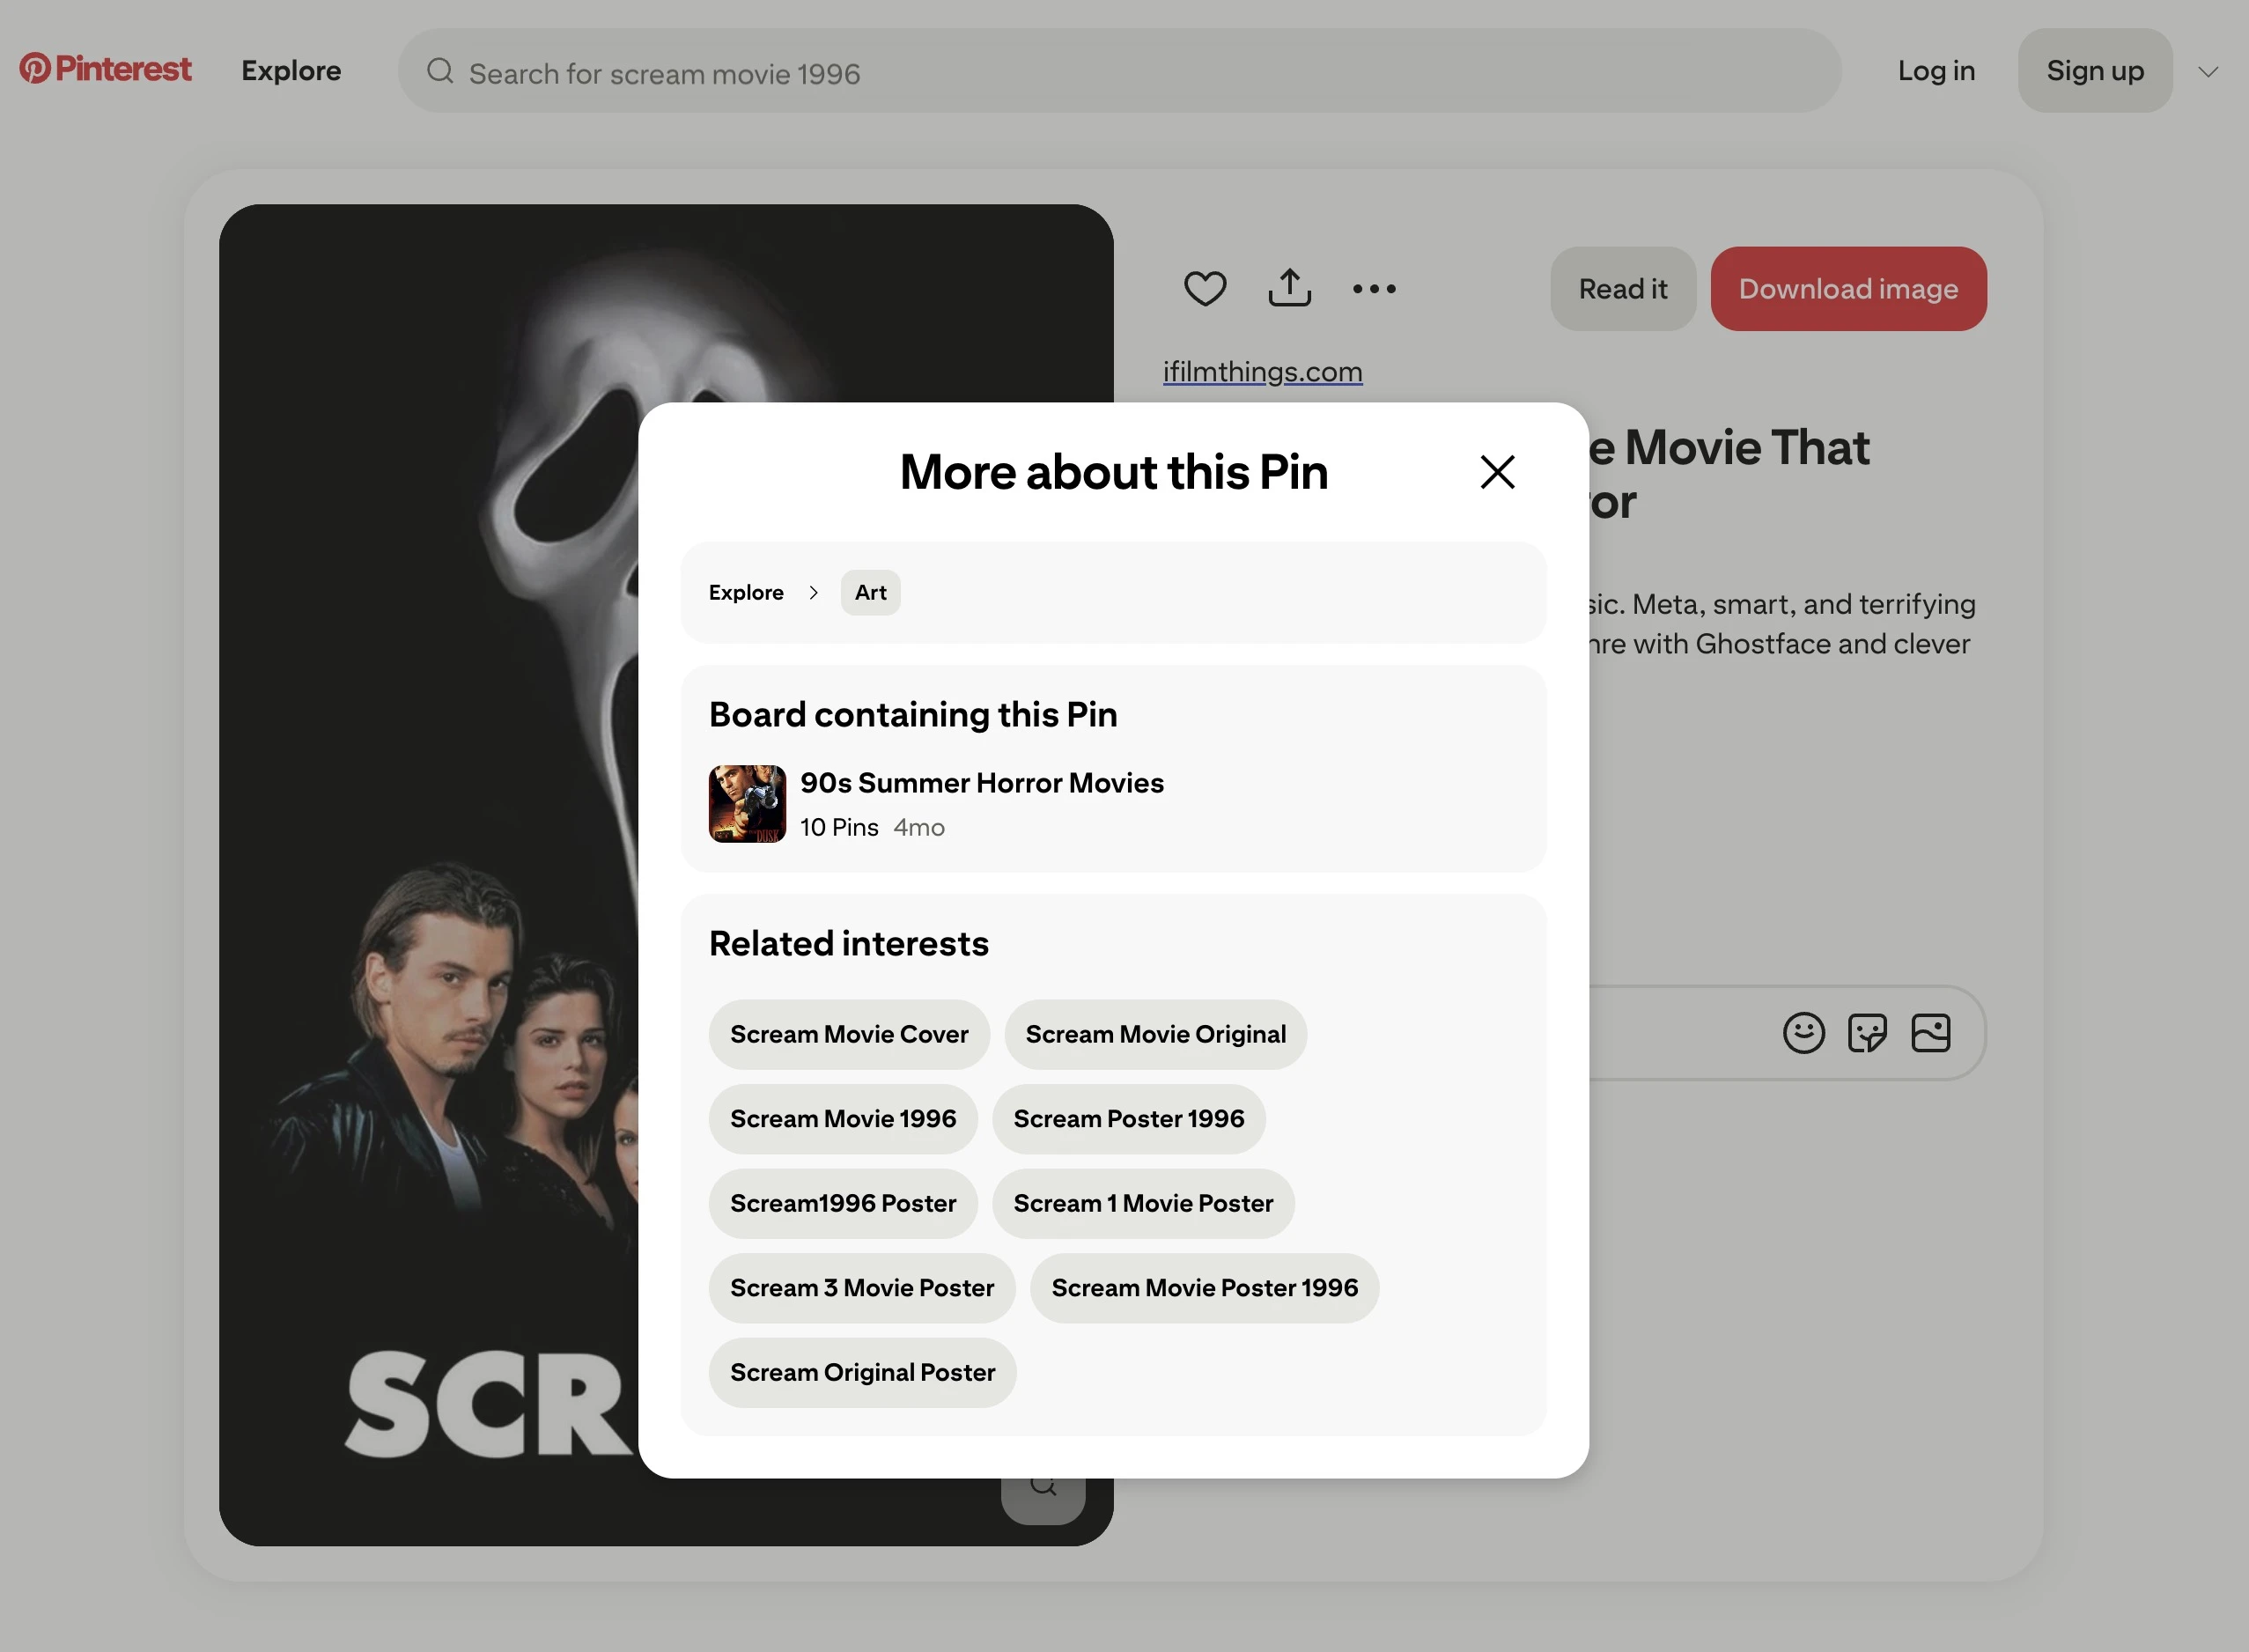
Task: Click the share upload icon
Action: (1289, 289)
